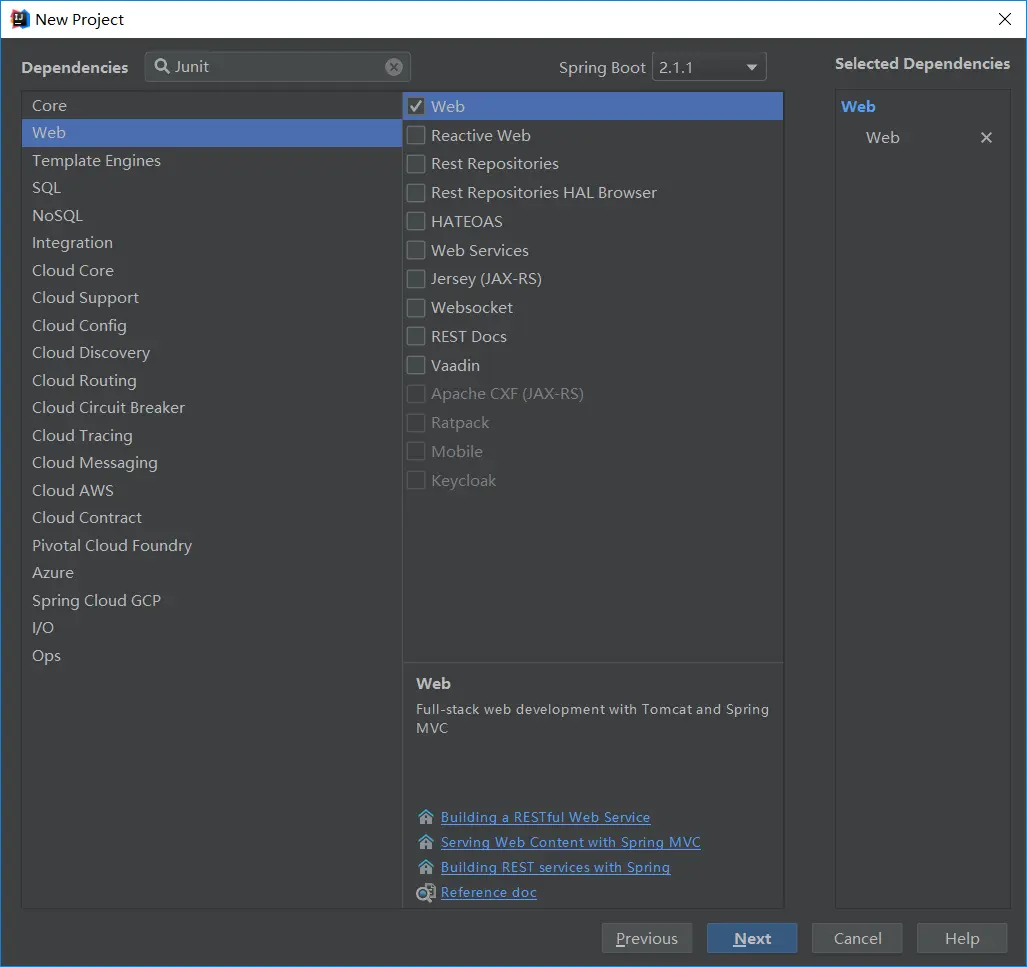
Task: Click the disabled Keycloak checkbox
Action: (416, 480)
